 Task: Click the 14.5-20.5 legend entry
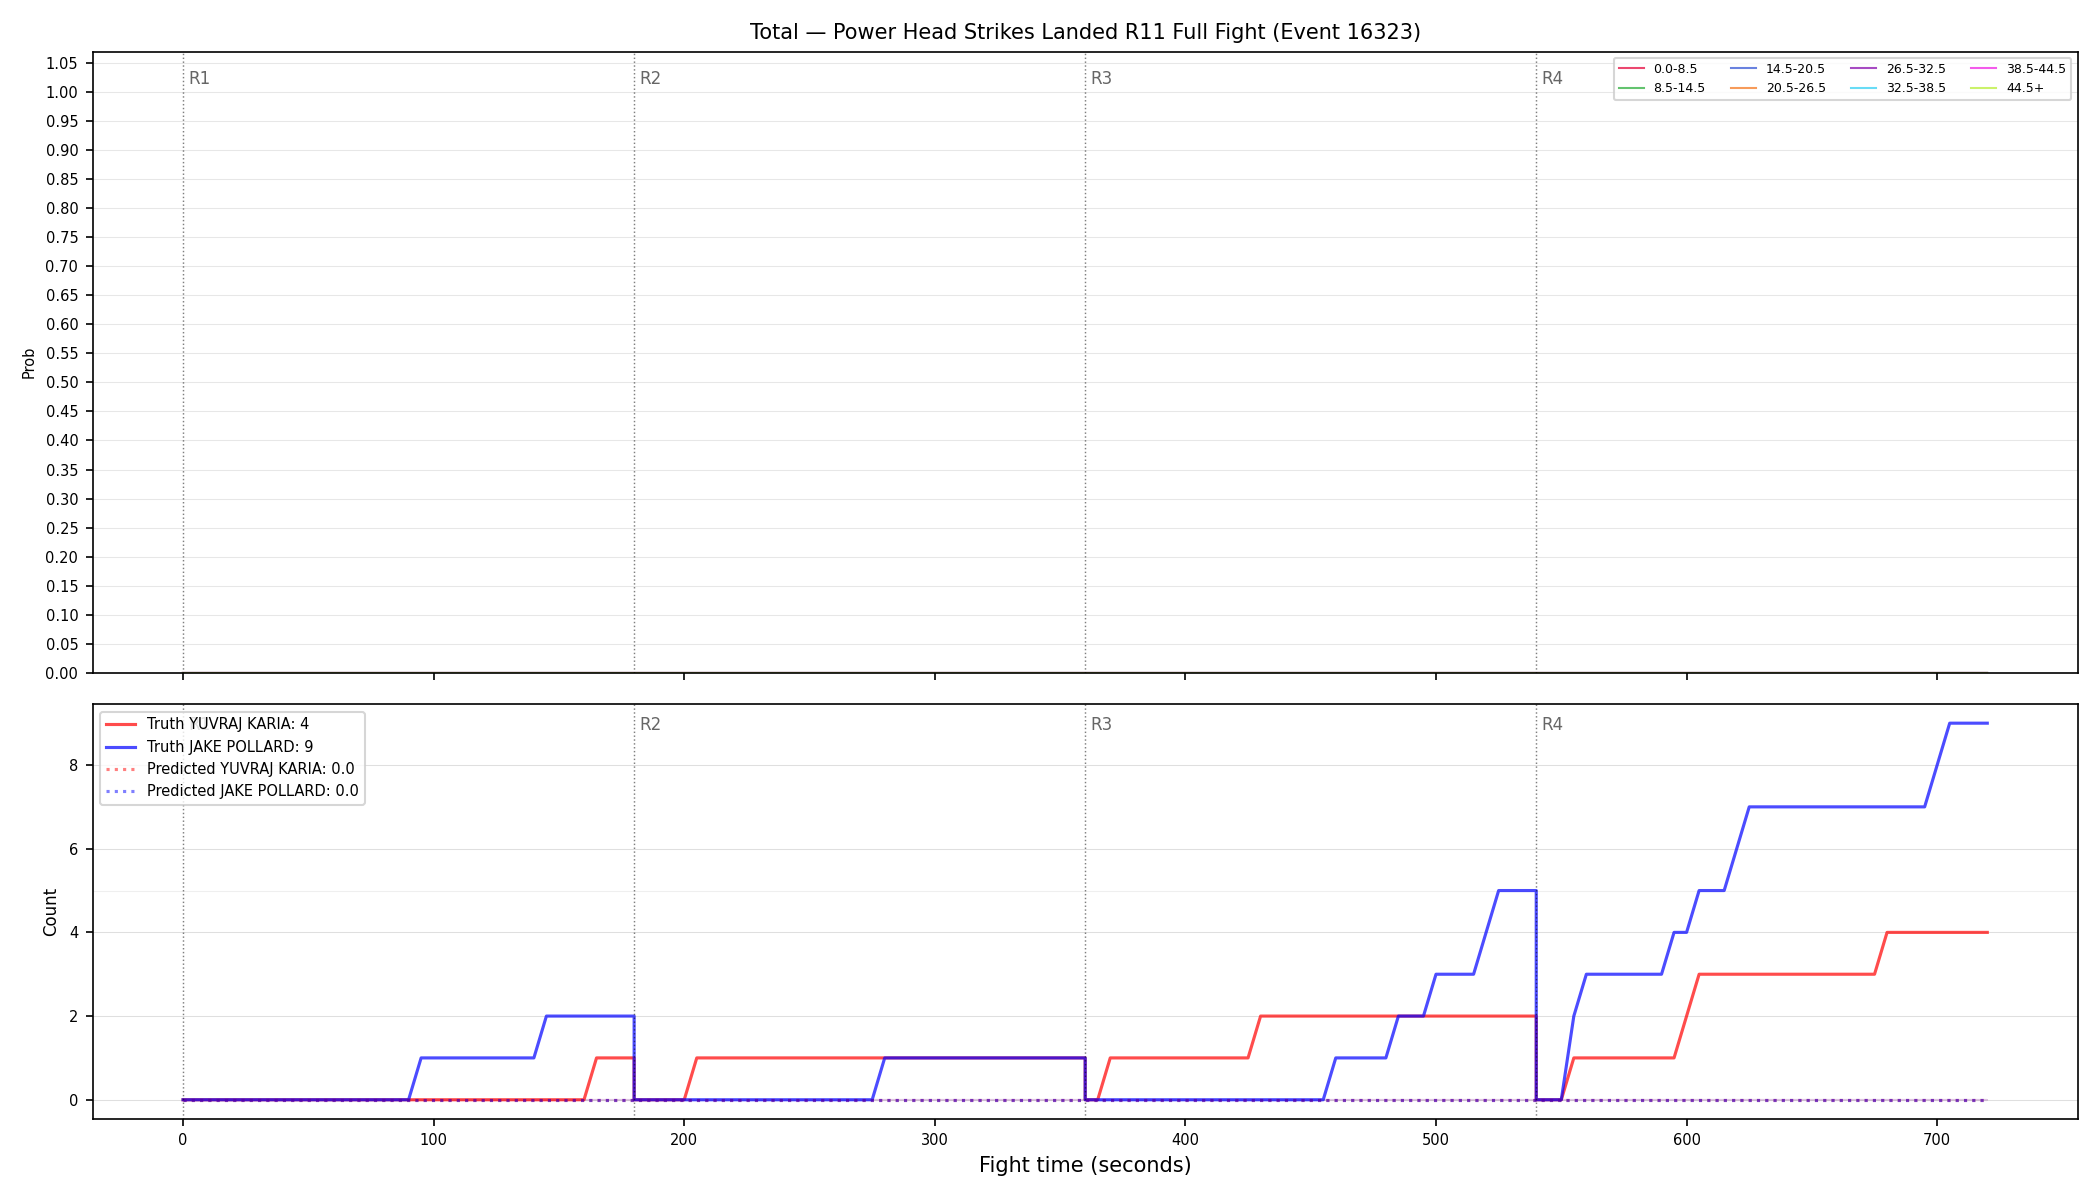(1778, 69)
